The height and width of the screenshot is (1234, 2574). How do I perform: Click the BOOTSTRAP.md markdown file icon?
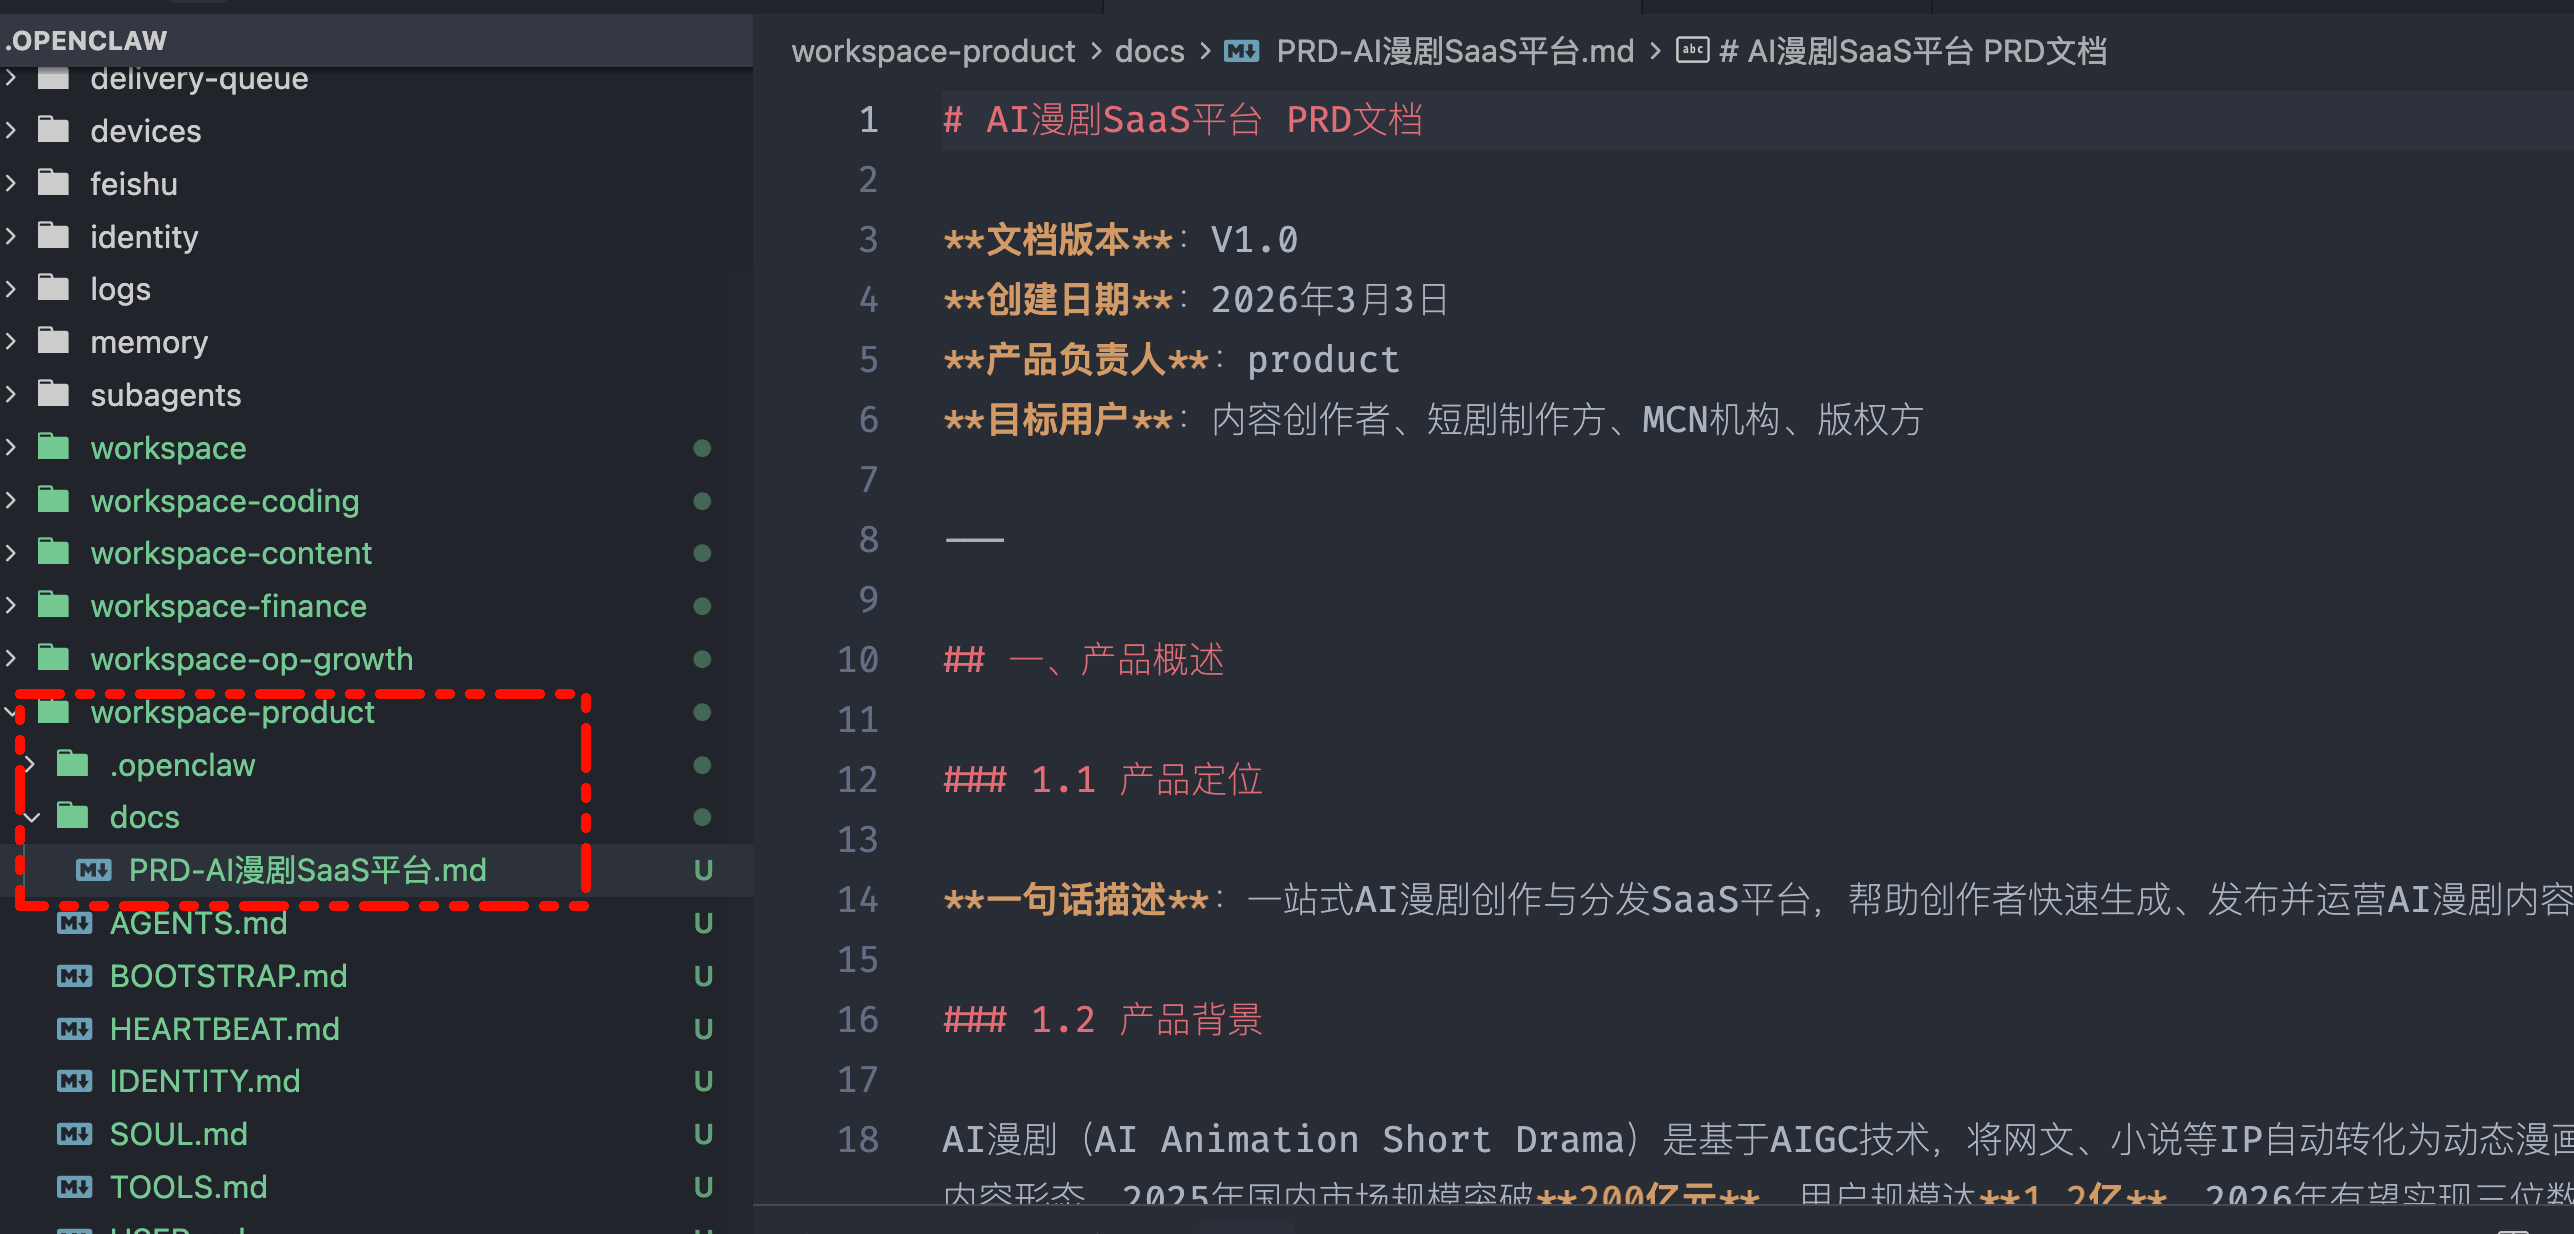click(x=75, y=976)
